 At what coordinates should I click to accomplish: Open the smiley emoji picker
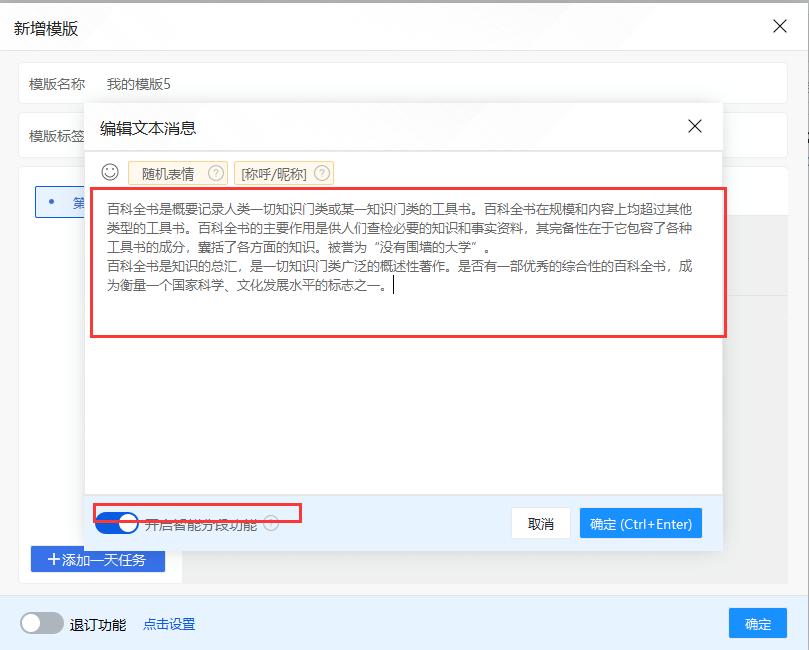tap(110, 172)
